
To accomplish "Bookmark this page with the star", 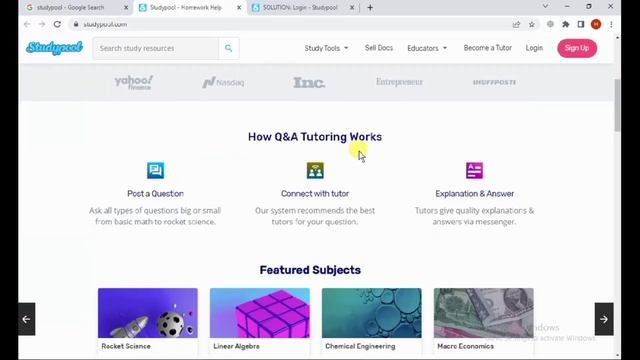I will click(x=531, y=24).
